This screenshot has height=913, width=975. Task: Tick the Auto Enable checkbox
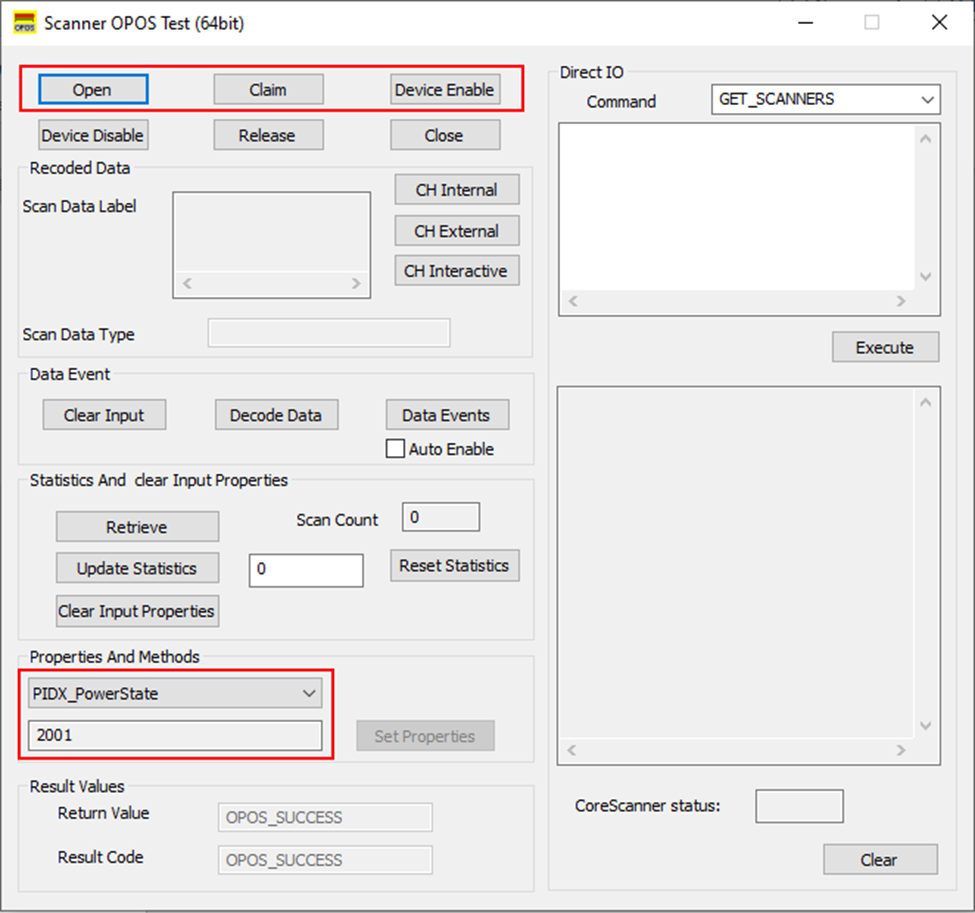pos(395,448)
